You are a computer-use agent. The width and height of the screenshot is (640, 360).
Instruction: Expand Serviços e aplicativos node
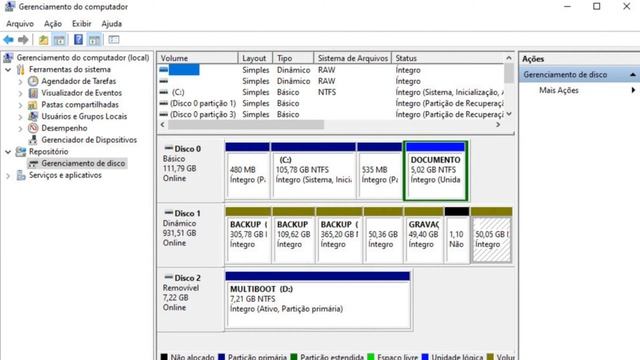8,176
